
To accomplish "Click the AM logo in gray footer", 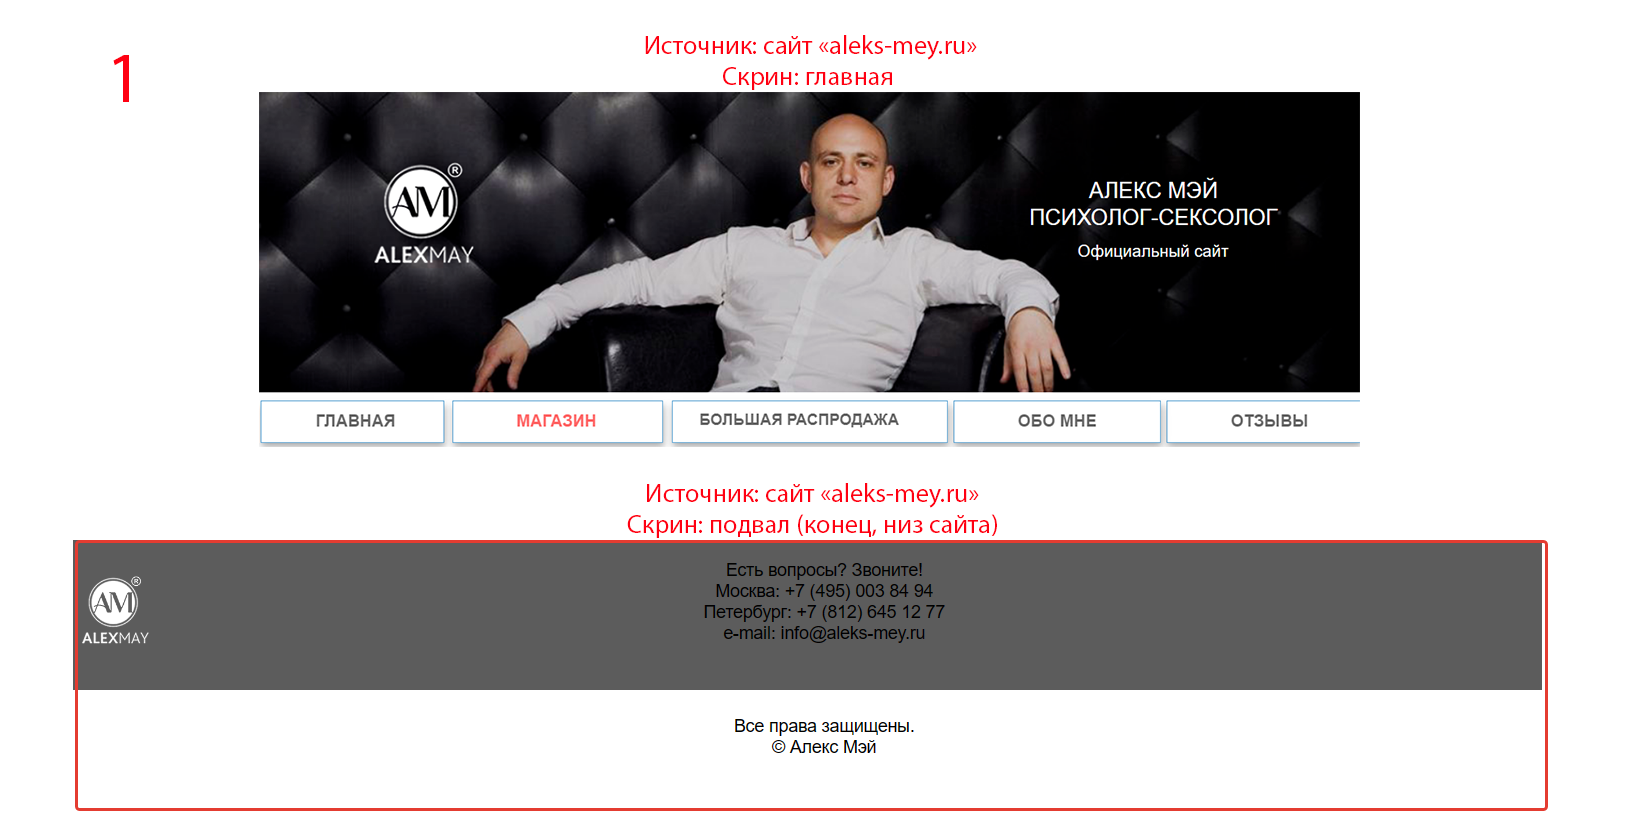I will pyautogui.click(x=113, y=602).
